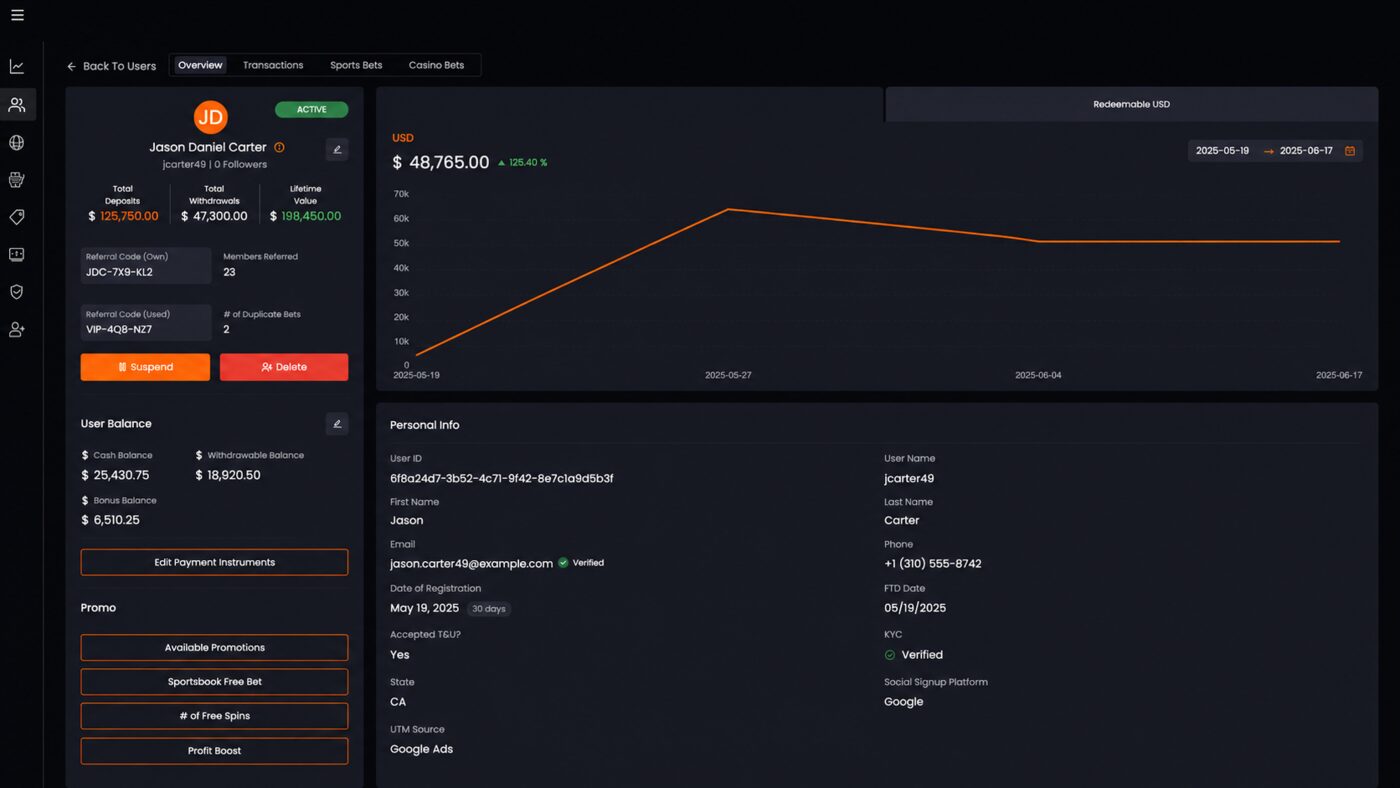
Task: Suspend the user account
Action: tap(145, 367)
